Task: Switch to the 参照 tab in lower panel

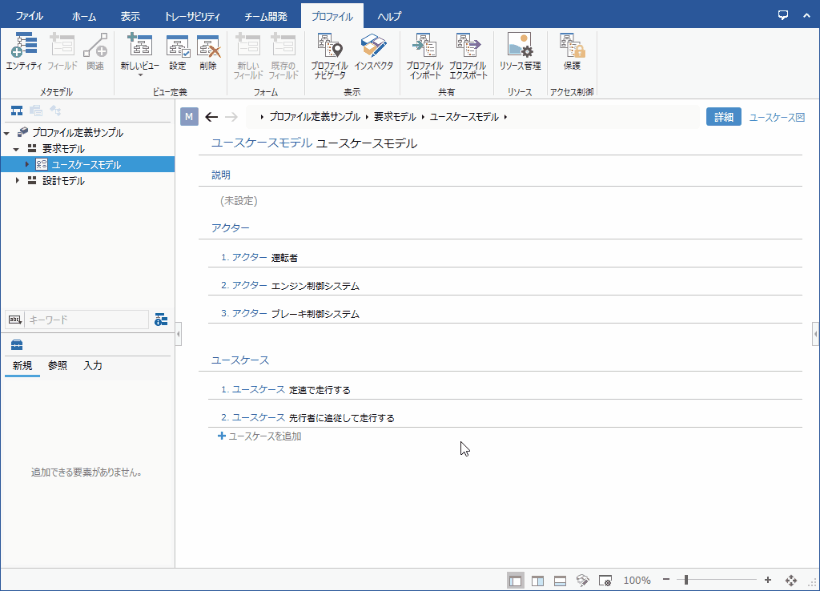Action: (57, 365)
